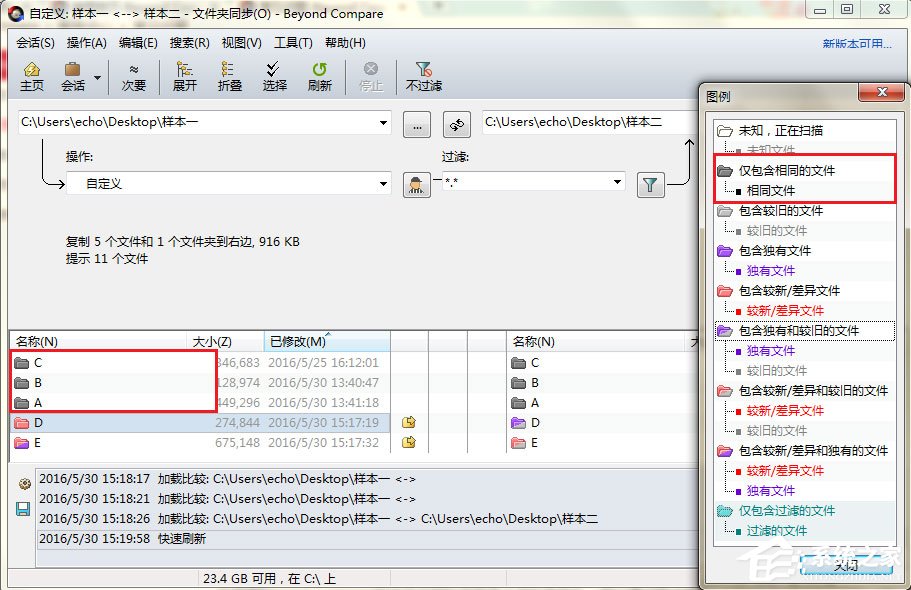This screenshot has height=590, width=911.
Task: Click the 停止 (Stop) icon
Action: (x=370, y=77)
